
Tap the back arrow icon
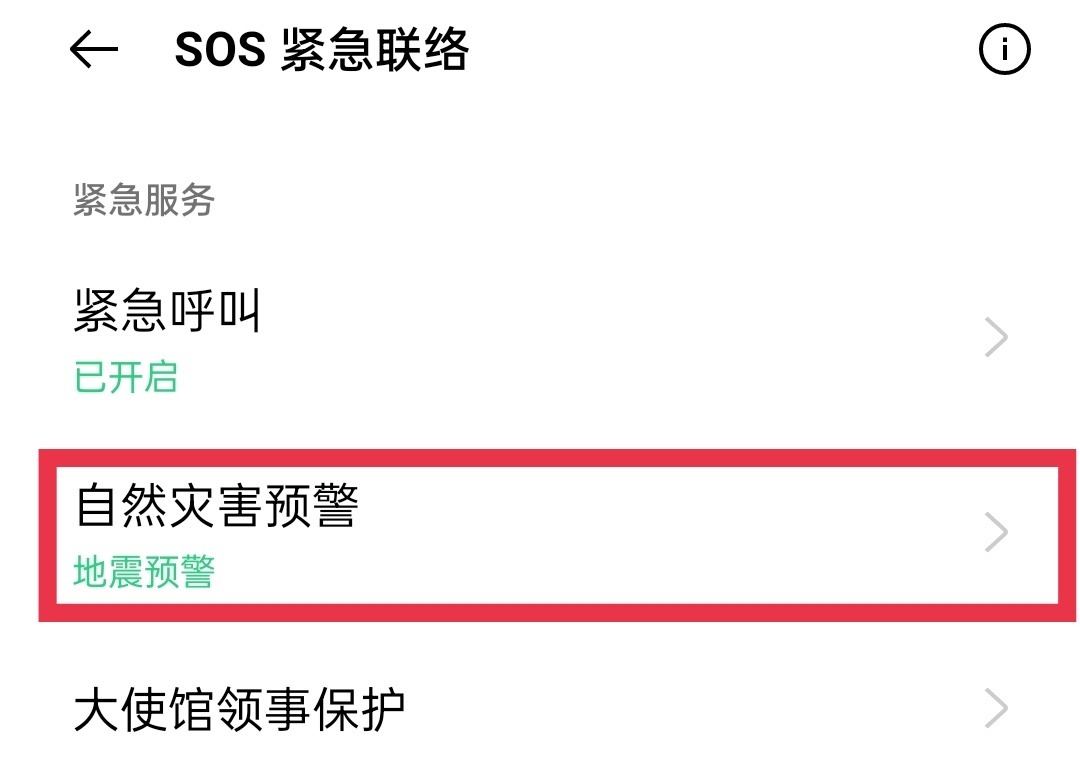[x=94, y=49]
